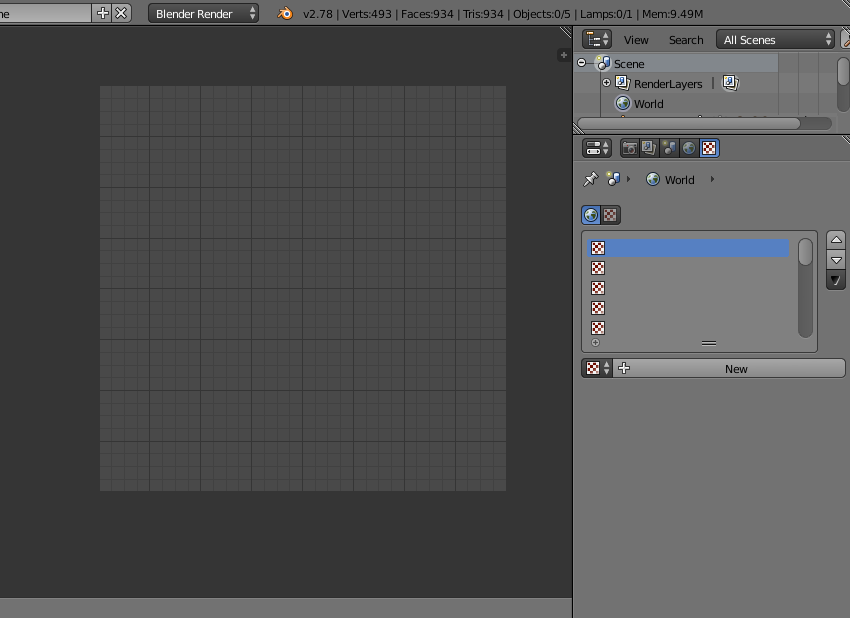850x618 pixels.
Task: Click the render layer icon beside RenderLayers
Action: (x=730, y=83)
